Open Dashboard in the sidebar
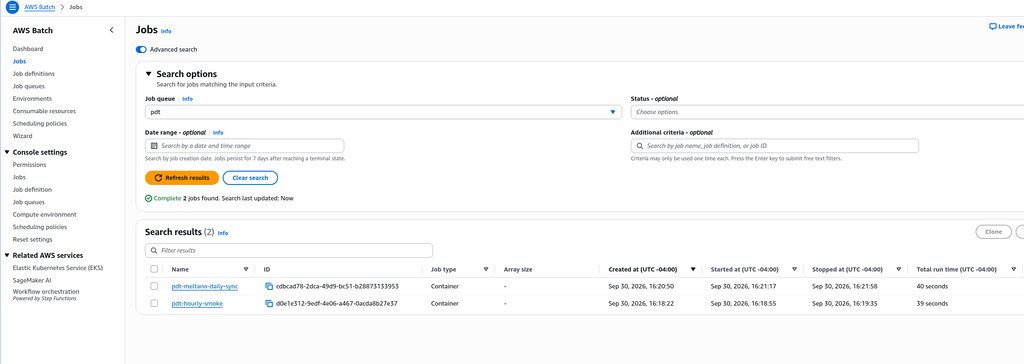The width and height of the screenshot is (1024, 364). (28, 49)
